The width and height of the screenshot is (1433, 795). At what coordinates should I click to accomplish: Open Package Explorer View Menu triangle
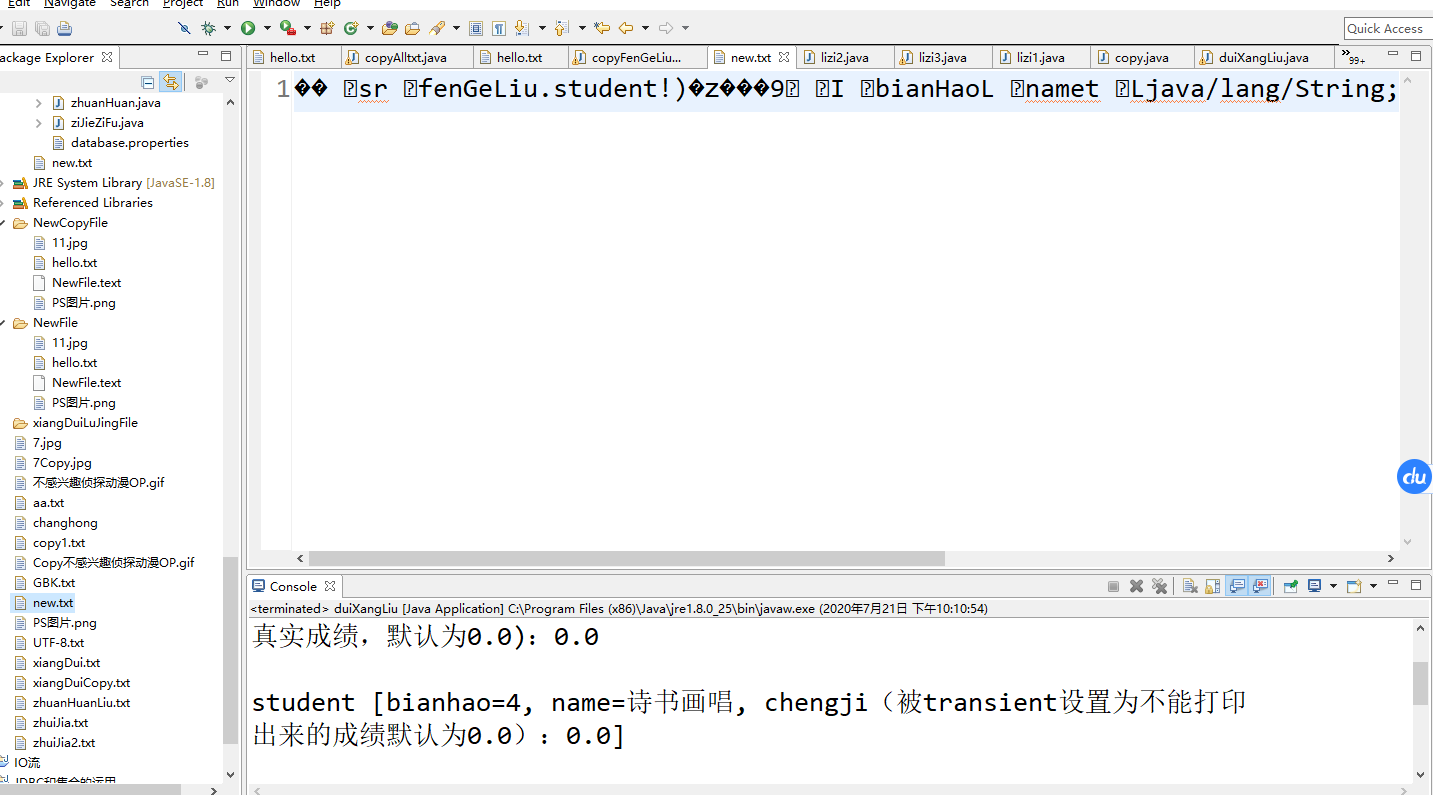(x=230, y=80)
